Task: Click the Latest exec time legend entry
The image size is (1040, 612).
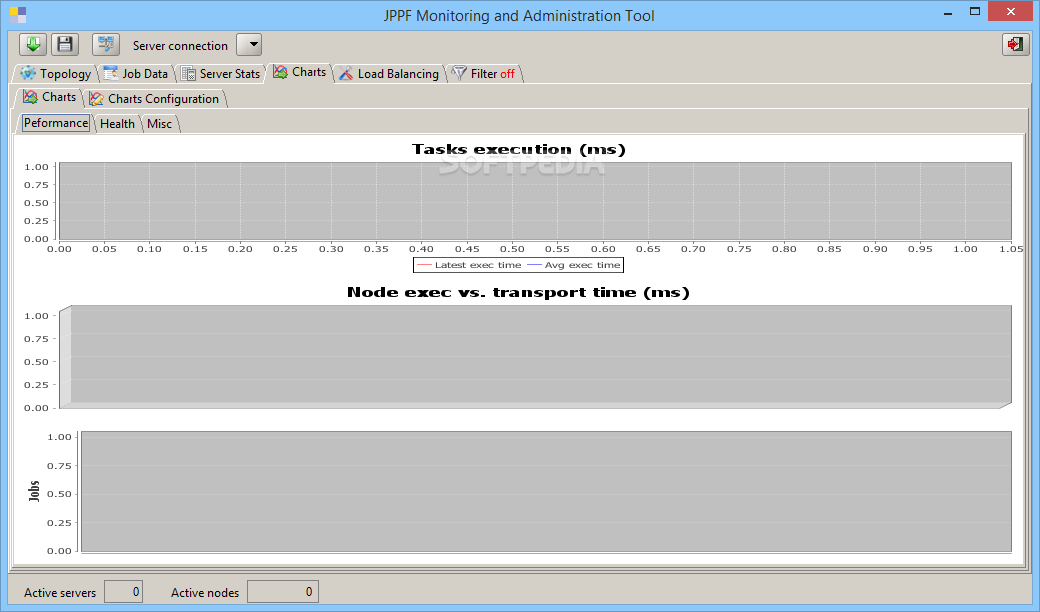Action: click(469, 265)
